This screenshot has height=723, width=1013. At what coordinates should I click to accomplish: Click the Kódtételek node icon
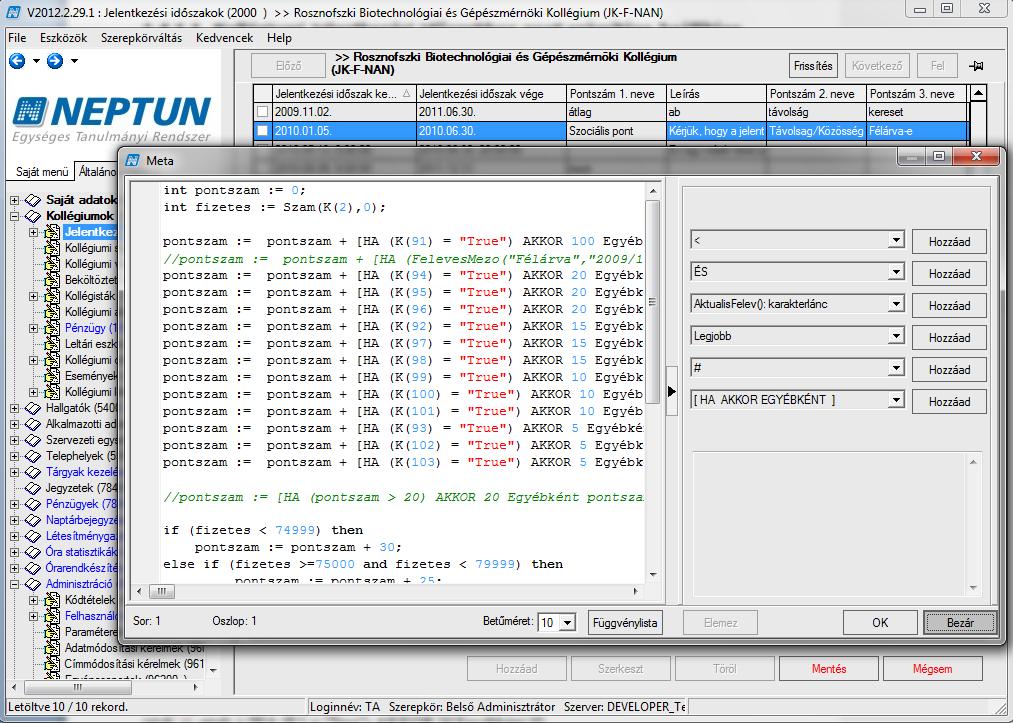click(52, 600)
